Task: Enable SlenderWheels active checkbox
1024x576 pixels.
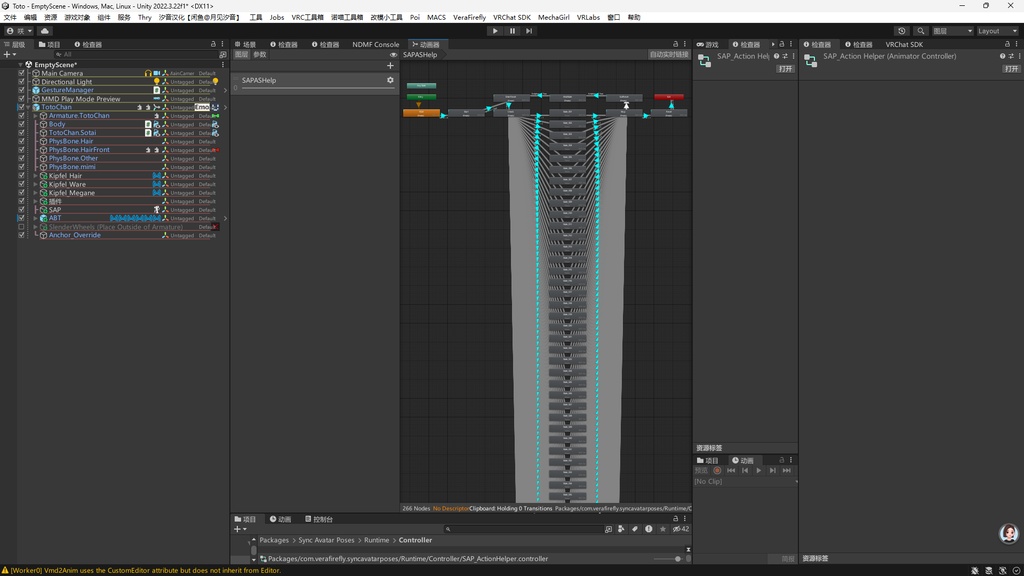Action: point(22,227)
